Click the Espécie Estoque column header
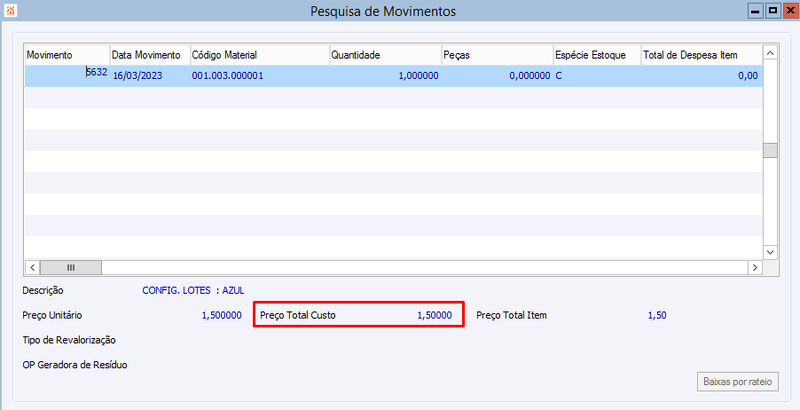The width and height of the screenshot is (800, 410). pyautogui.click(x=597, y=55)
